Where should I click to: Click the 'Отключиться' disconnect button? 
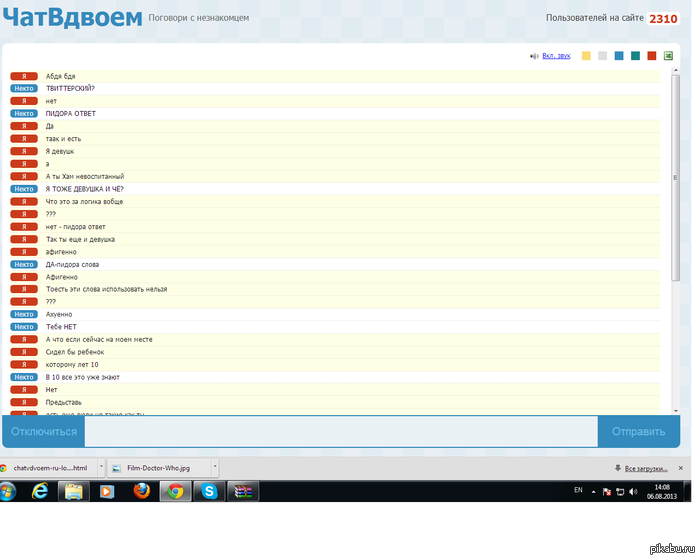coord(44,431)
